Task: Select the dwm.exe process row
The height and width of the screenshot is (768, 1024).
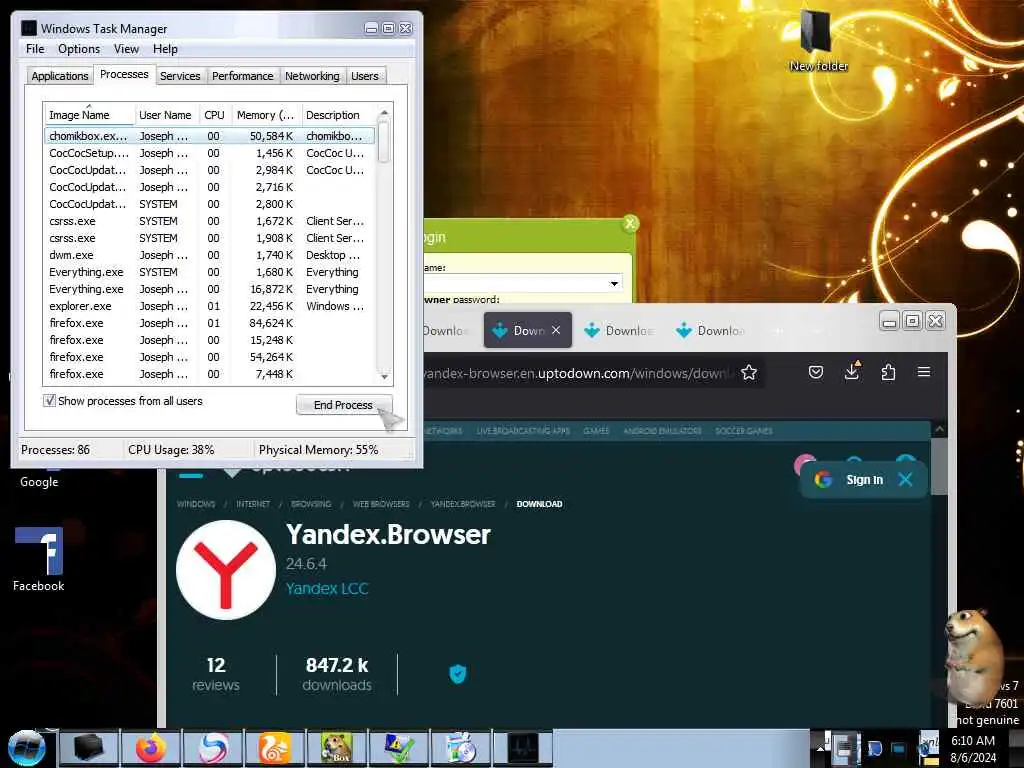Action: click(210, 255)
